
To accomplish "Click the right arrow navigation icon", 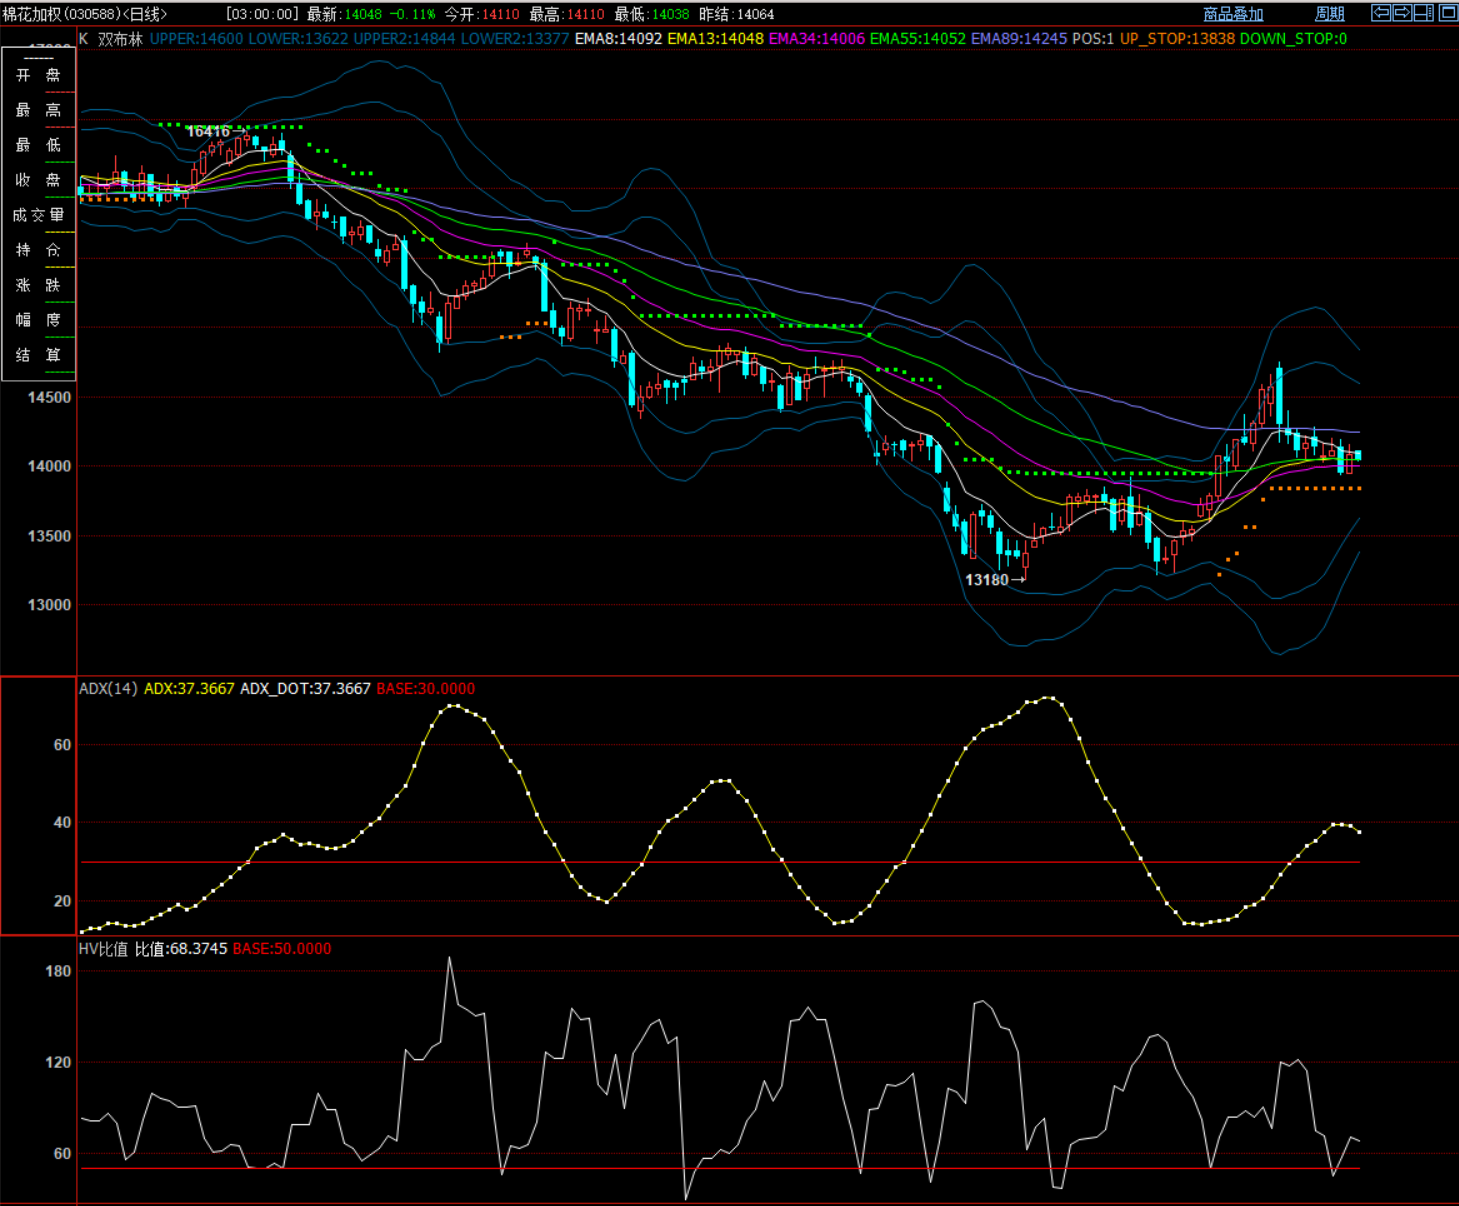I will (1402, 13).
